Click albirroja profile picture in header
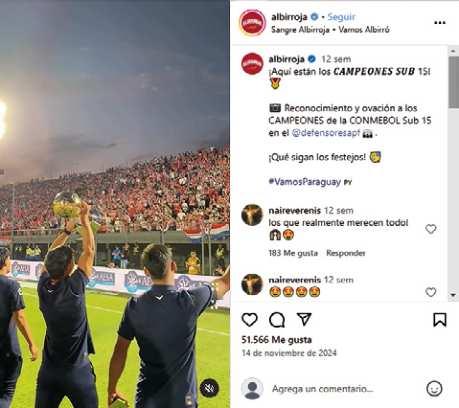 click(252, 23)
